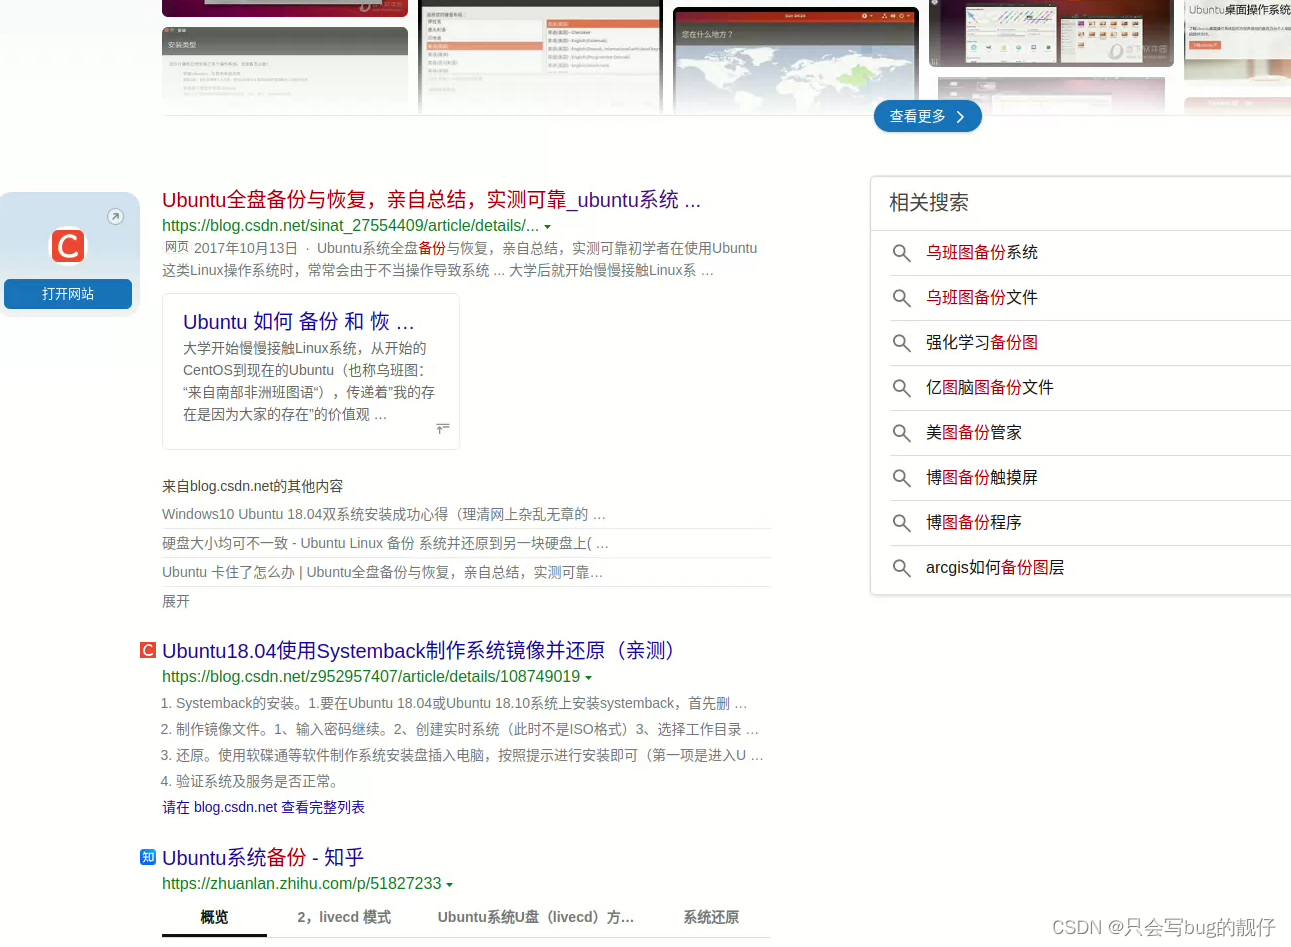
Task: Click the 相关搜索 panel heading
Action: pyautogui.click(x=929, y=202)
